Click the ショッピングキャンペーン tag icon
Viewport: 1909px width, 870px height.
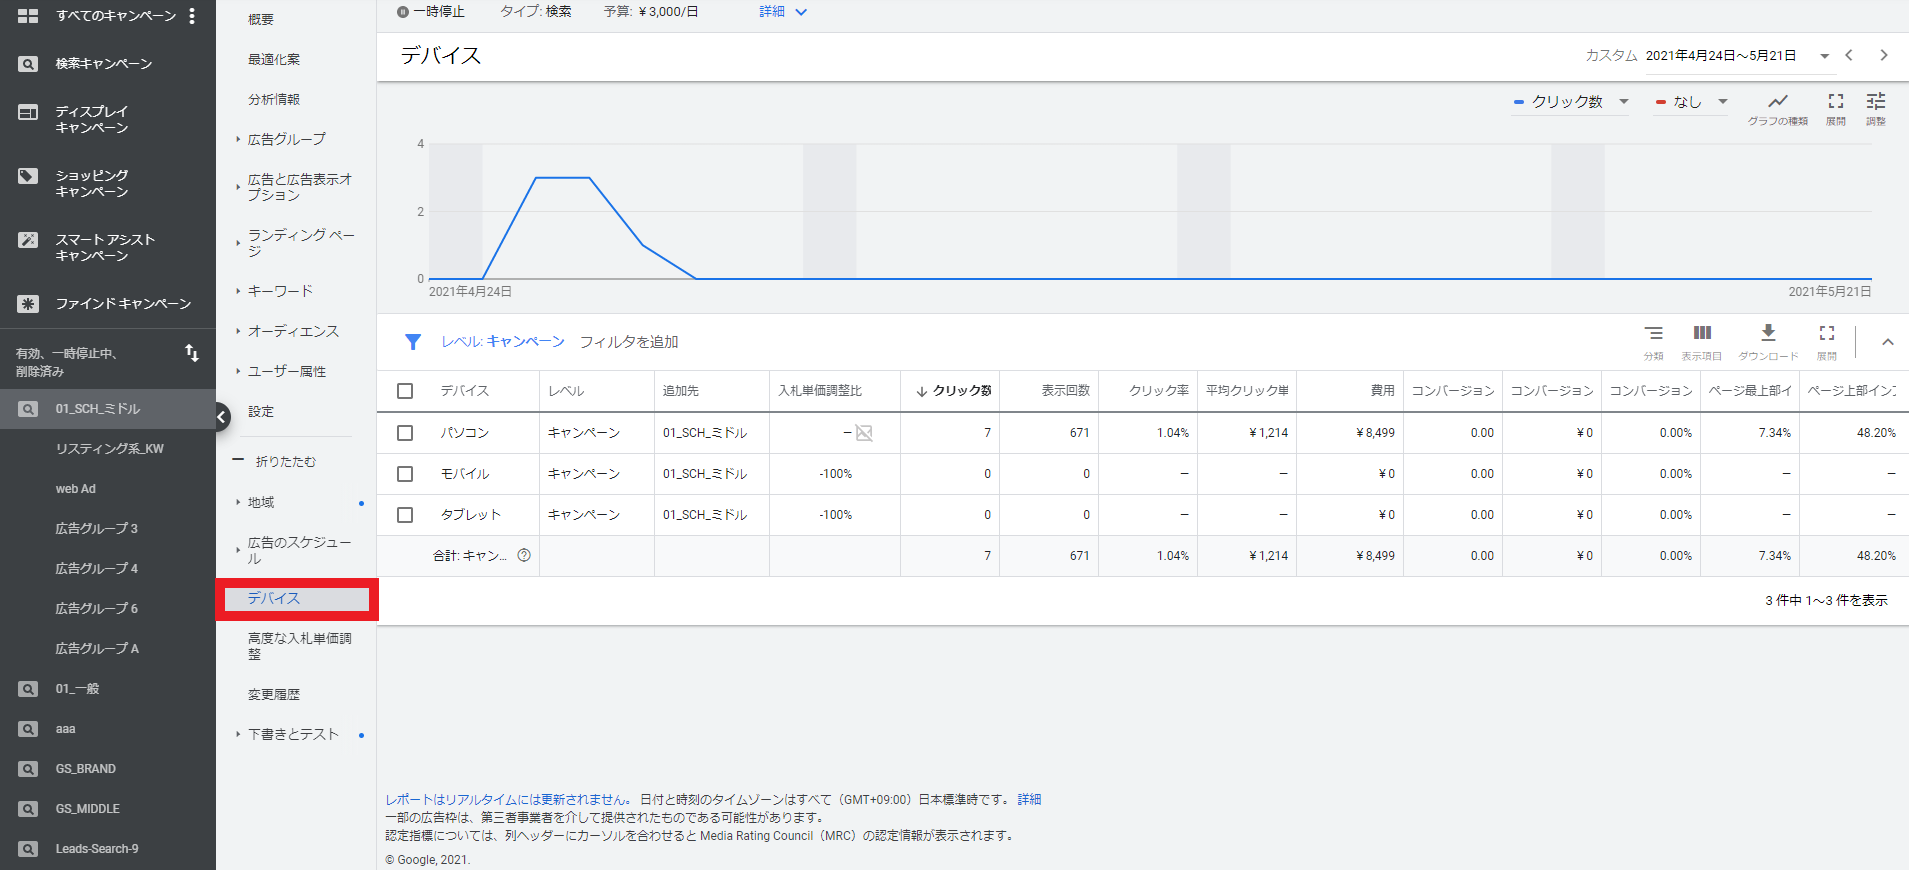pyautogui.click(x=28, y=176)
